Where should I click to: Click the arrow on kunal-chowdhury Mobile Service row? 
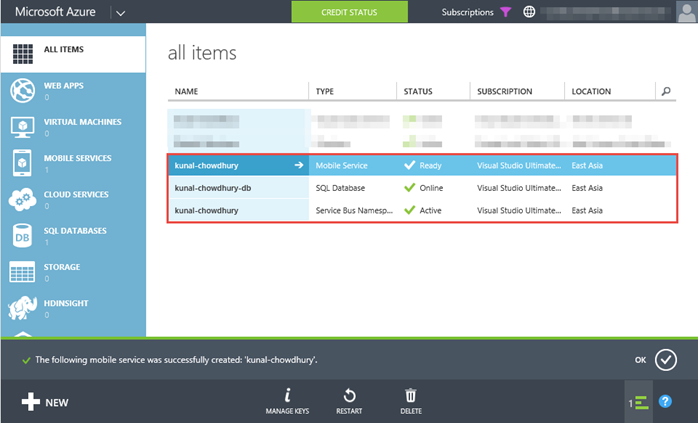(x=299, y=165)
